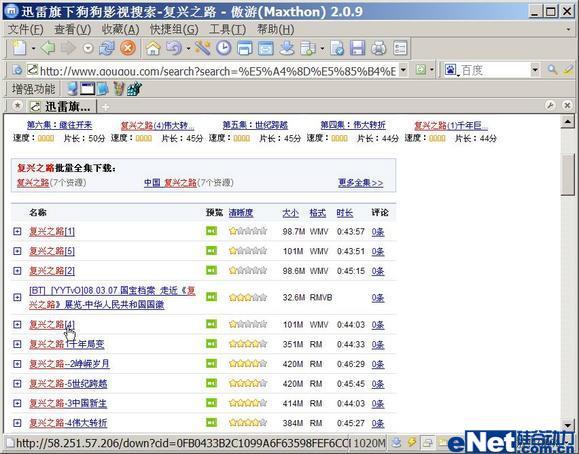
Task: Open a new tab with plus button
Action: [105, 107]
